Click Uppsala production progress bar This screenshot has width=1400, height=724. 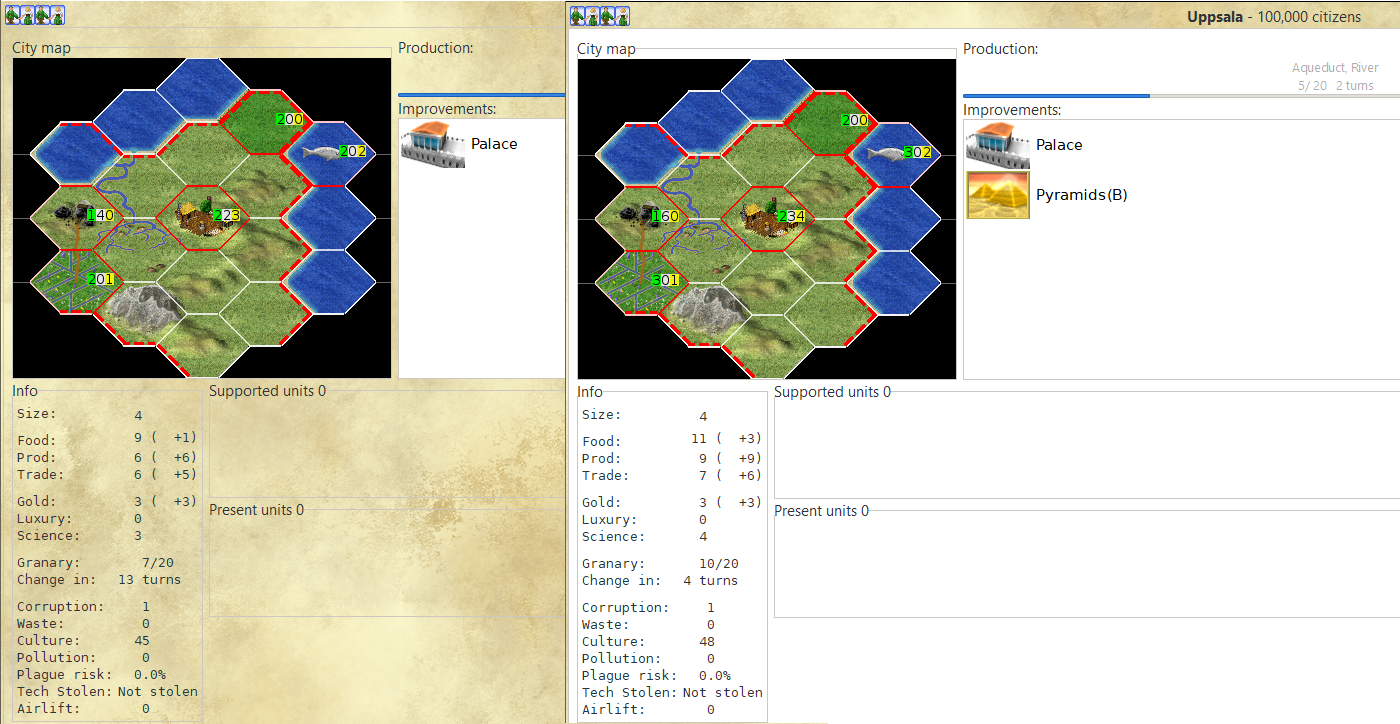point(1181,96)
